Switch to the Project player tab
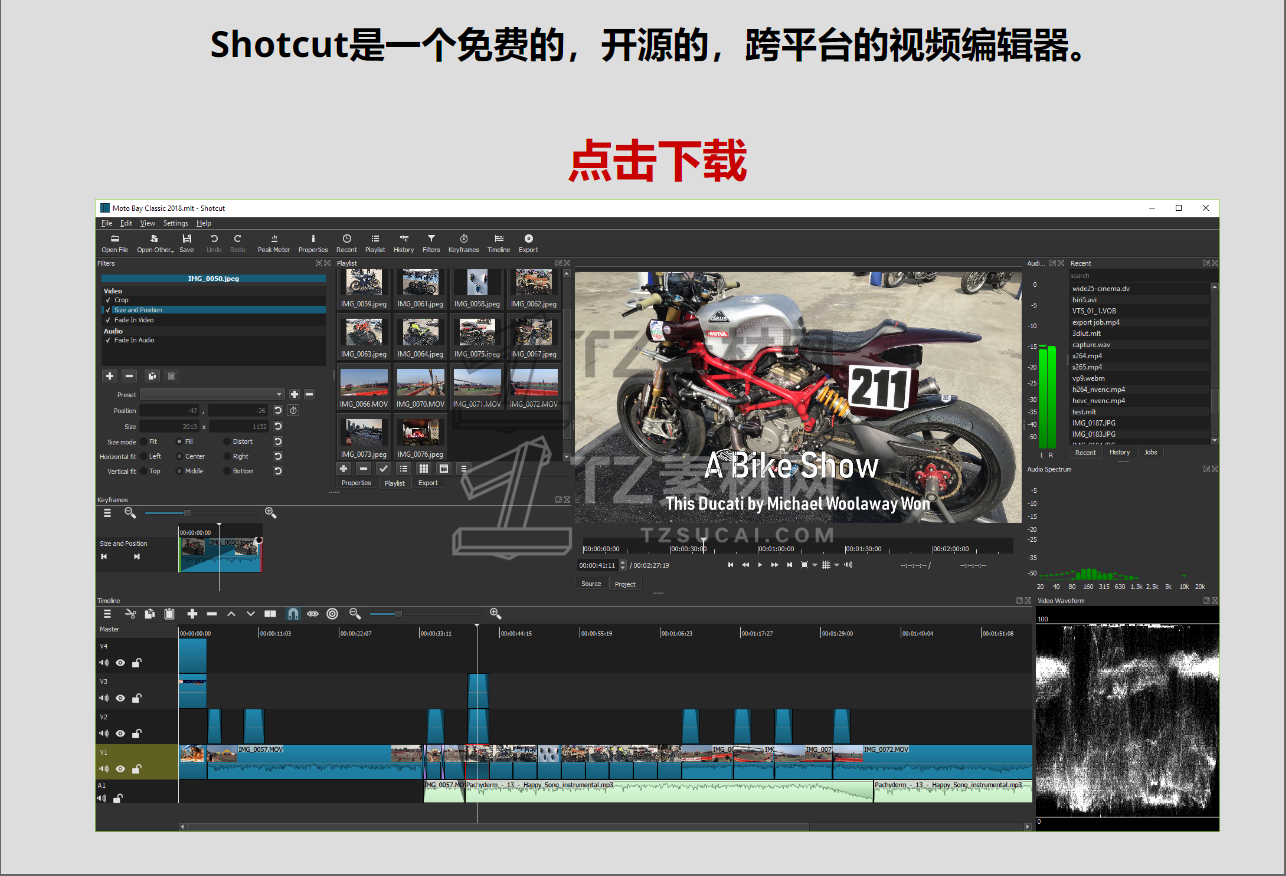 625,584
